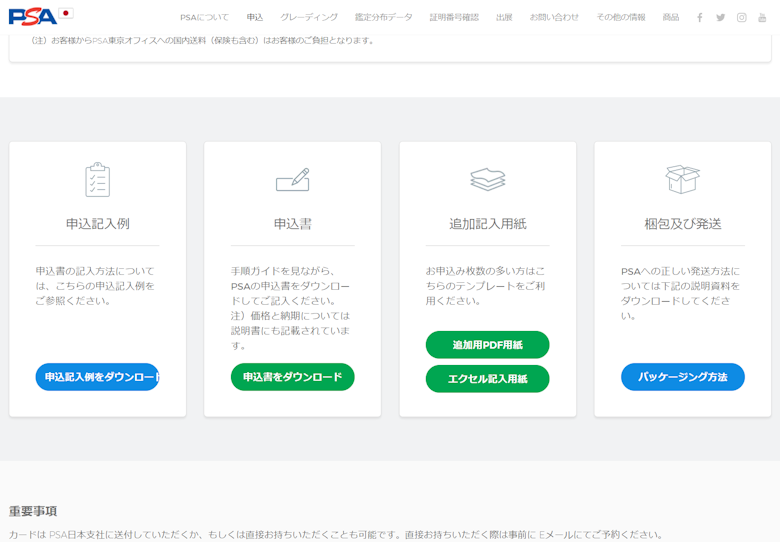Click the pencil form icon above 申込書
Screen dimensions: 780x542
coord(292,180)
